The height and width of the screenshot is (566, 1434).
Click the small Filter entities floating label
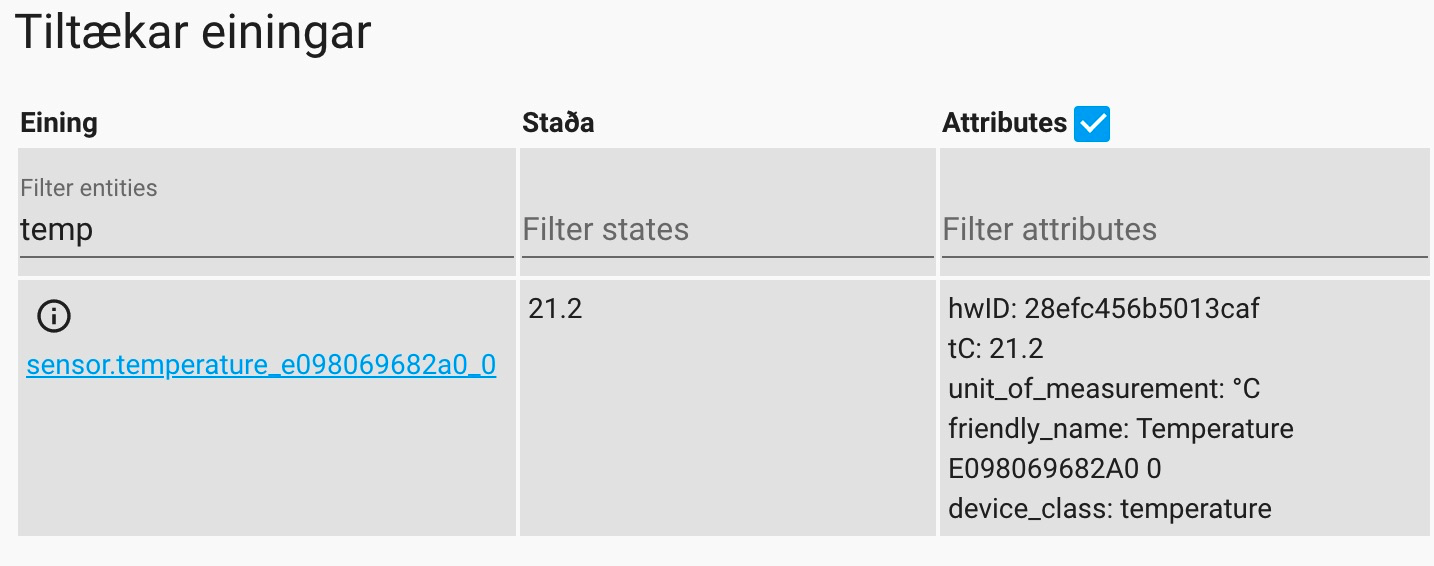point(89,187)
